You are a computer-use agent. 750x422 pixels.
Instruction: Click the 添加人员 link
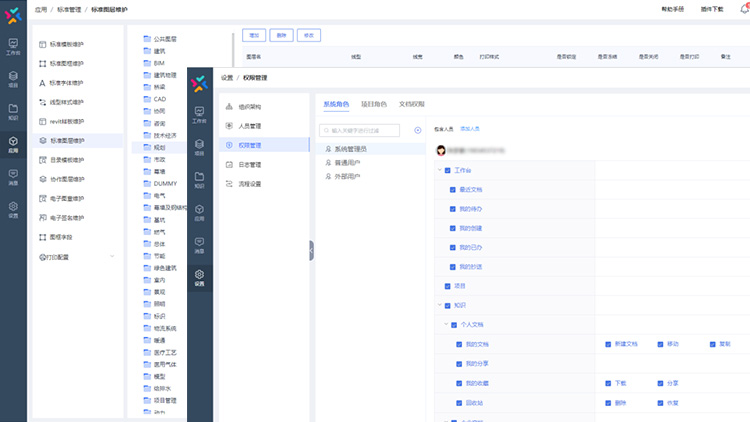click(469, 129)
